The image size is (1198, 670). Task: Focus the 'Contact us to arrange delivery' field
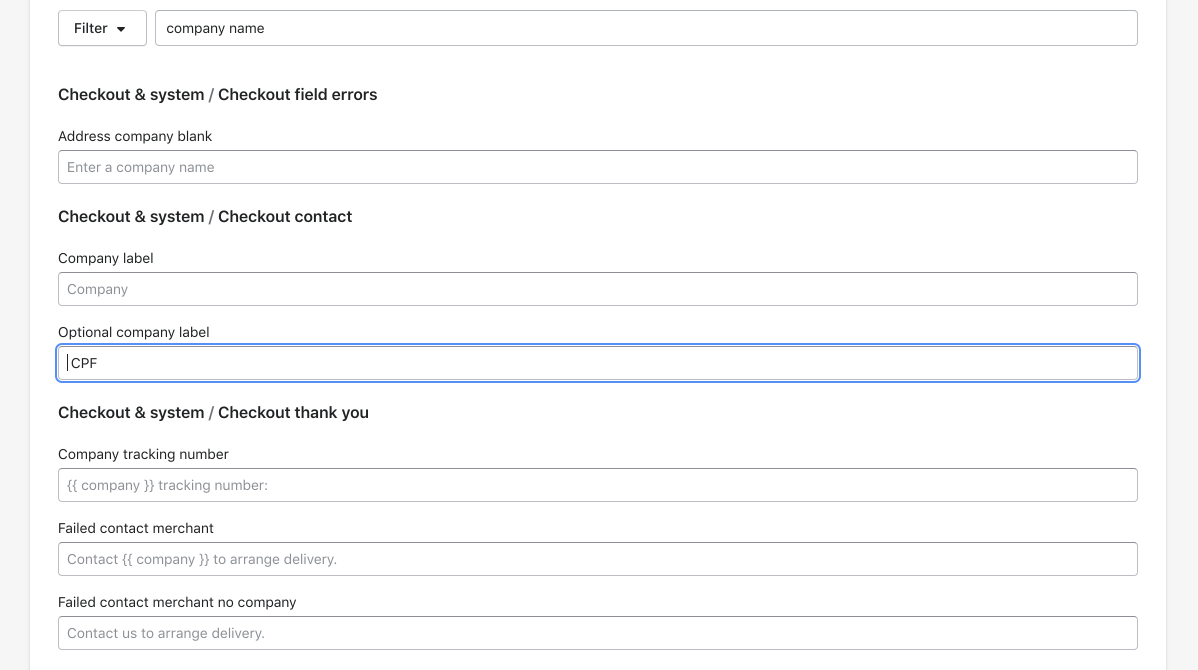pos(597,633)
